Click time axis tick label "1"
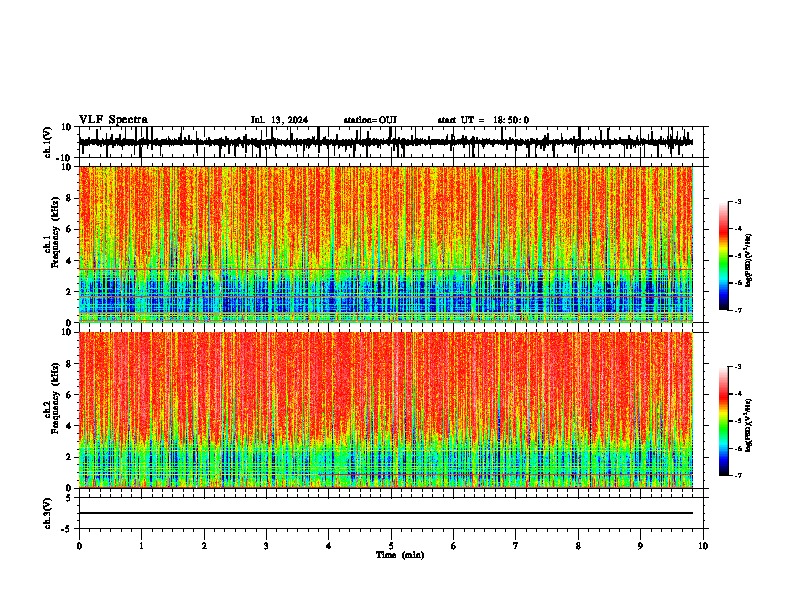The height and width of the screenshot is (612, 792). pyautogui.click(x=142, y=546)
